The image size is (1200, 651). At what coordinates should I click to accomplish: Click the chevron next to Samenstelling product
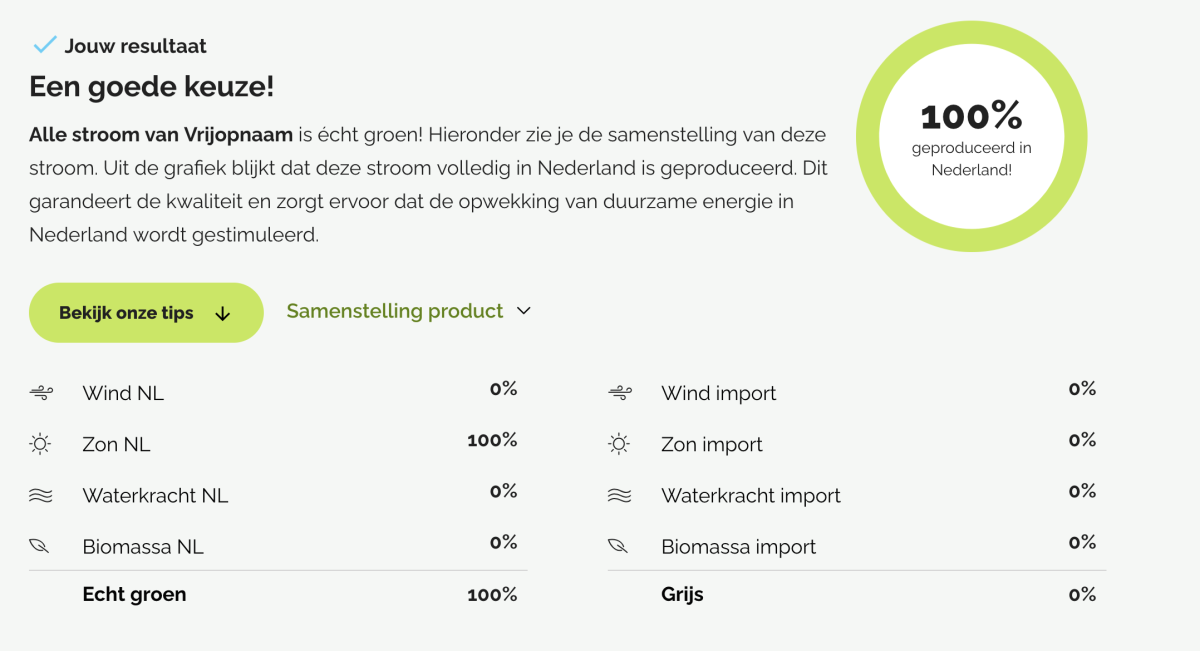[524, 311]
